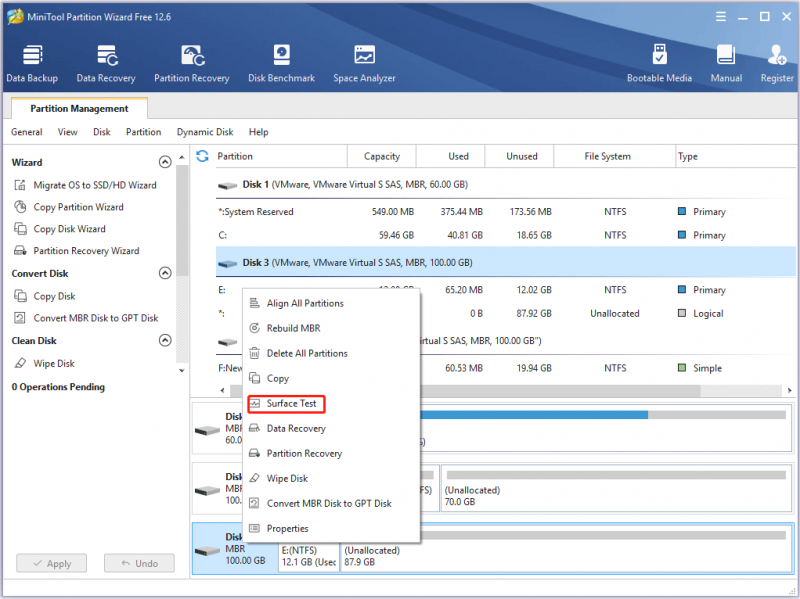Create Bootable Media
This screenshot has width=800, height=599.
coord(659,64)
